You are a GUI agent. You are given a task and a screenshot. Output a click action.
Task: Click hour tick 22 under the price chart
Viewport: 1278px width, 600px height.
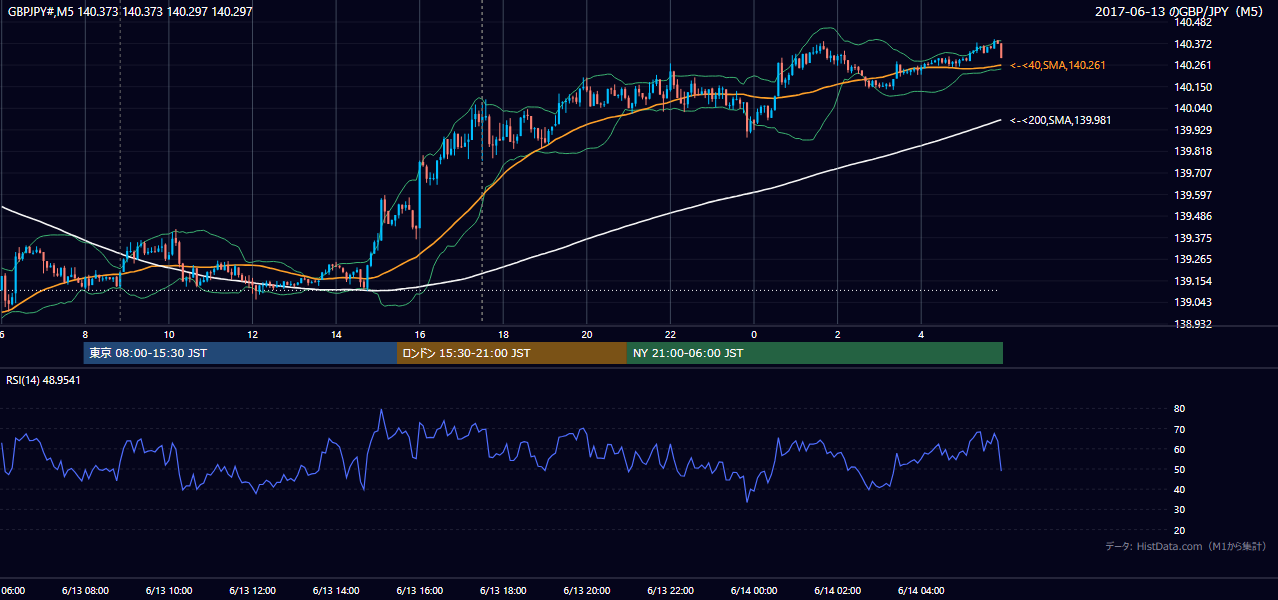pos(670,334)
